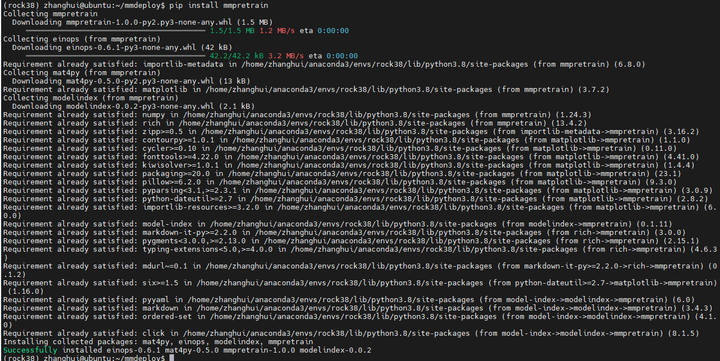Click the 'python-dateutil>=2.7' requirement line

click(356, 199)
